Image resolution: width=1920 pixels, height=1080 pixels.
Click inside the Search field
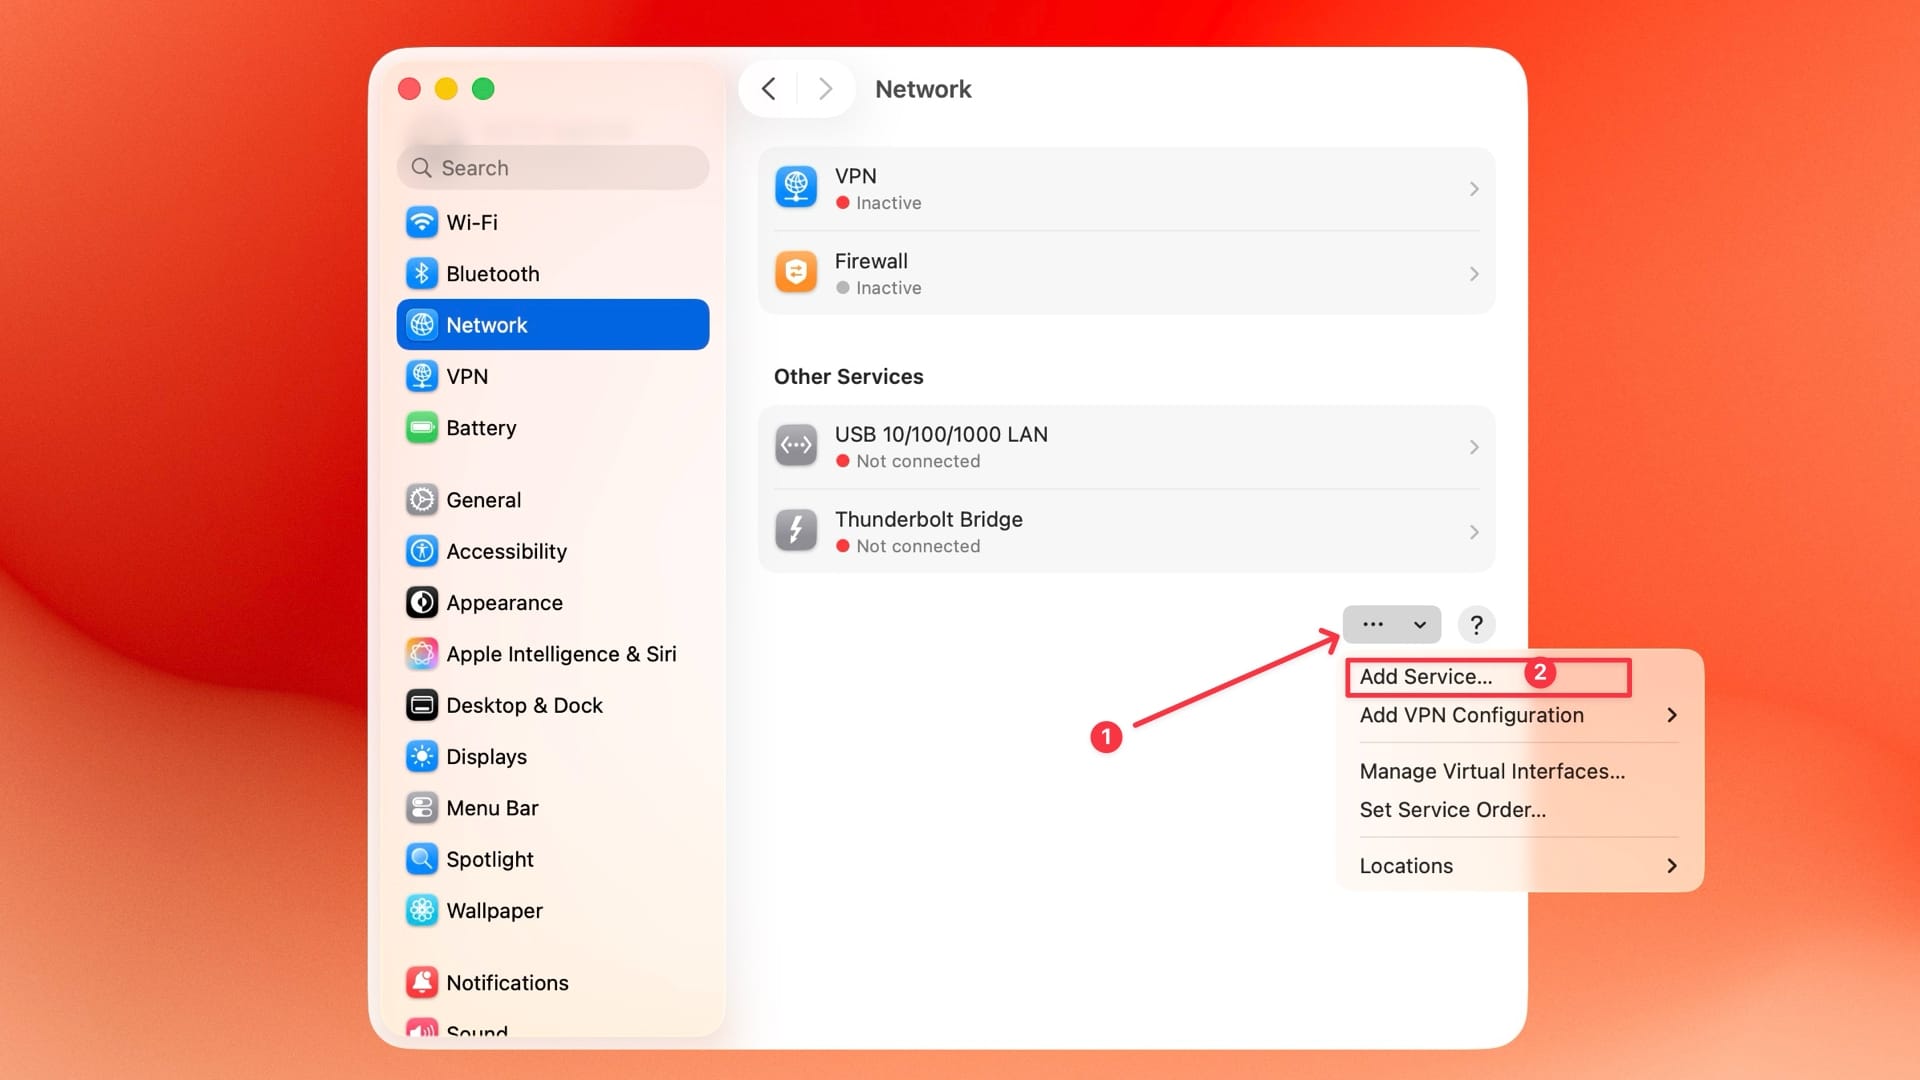click(552, 167)
